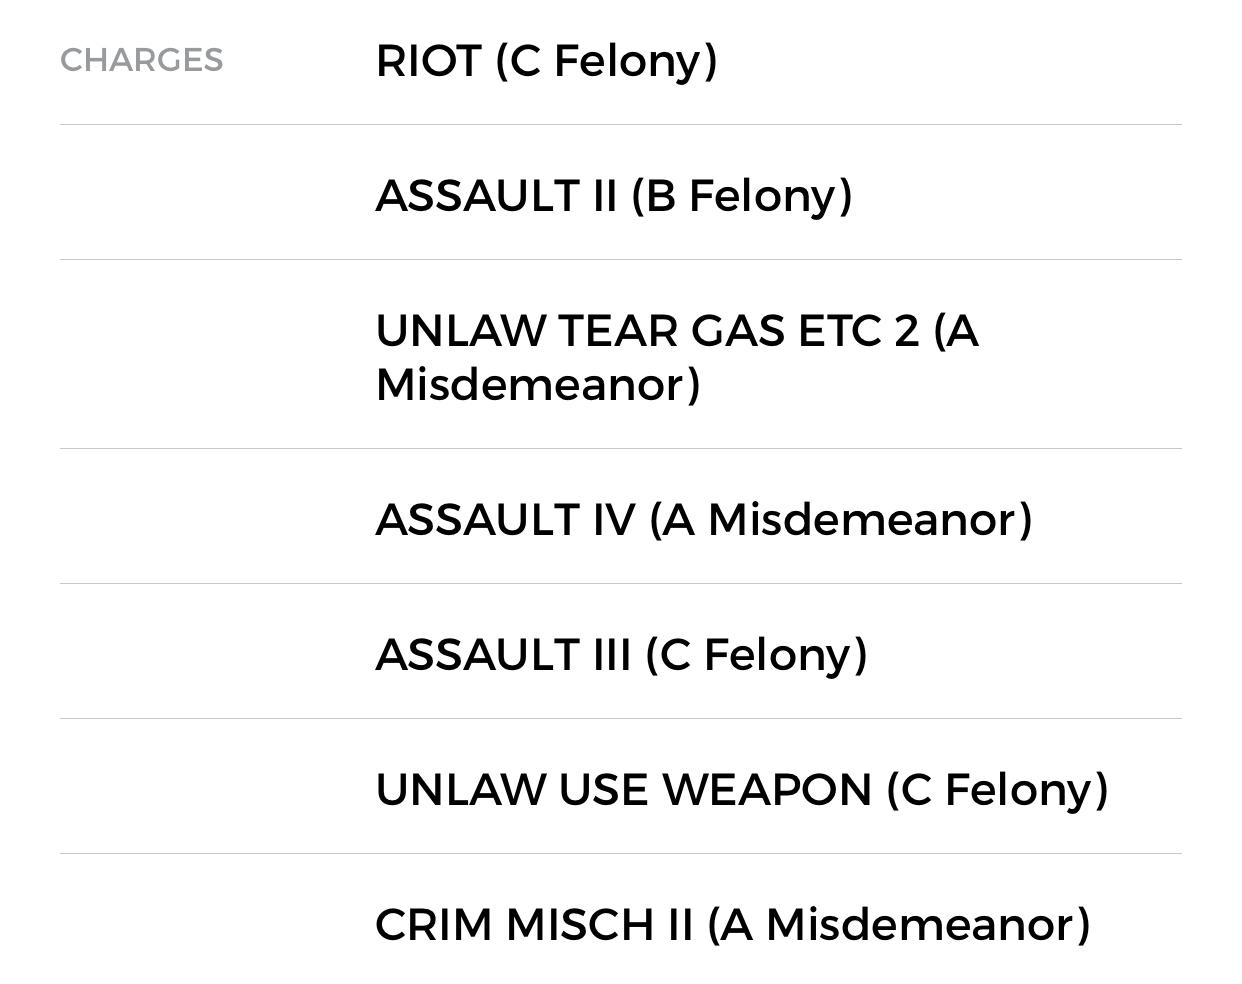Select the RIOT charge name

pyautogui.click(x=428, y=61)
